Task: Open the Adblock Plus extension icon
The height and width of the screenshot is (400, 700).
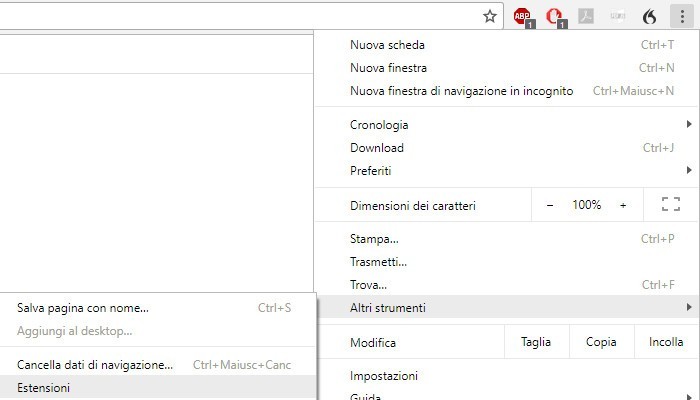Action: [x=522, y=17]
